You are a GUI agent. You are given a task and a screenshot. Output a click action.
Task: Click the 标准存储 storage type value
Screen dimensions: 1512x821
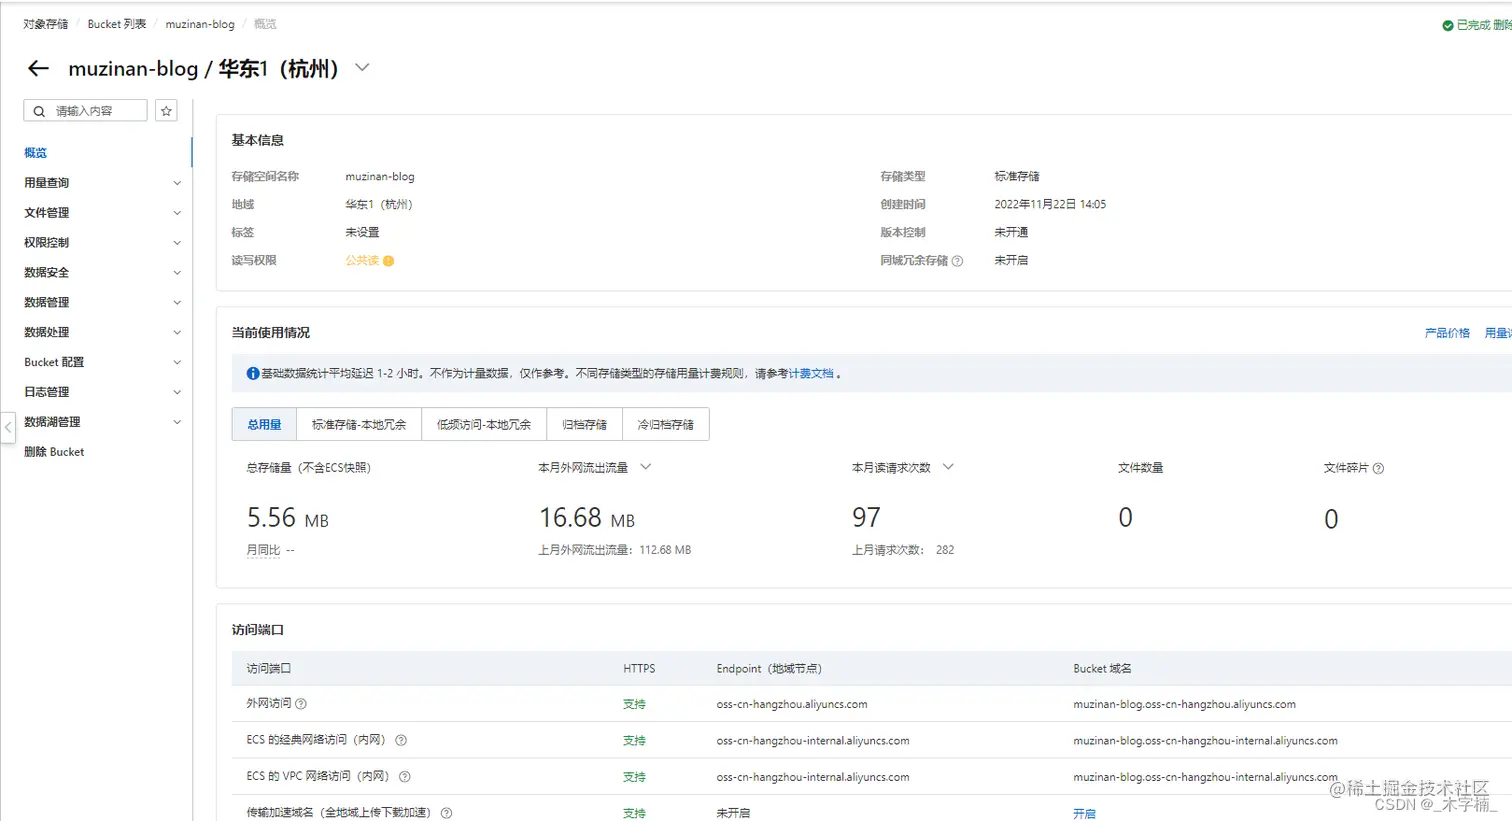[1017, 176]
